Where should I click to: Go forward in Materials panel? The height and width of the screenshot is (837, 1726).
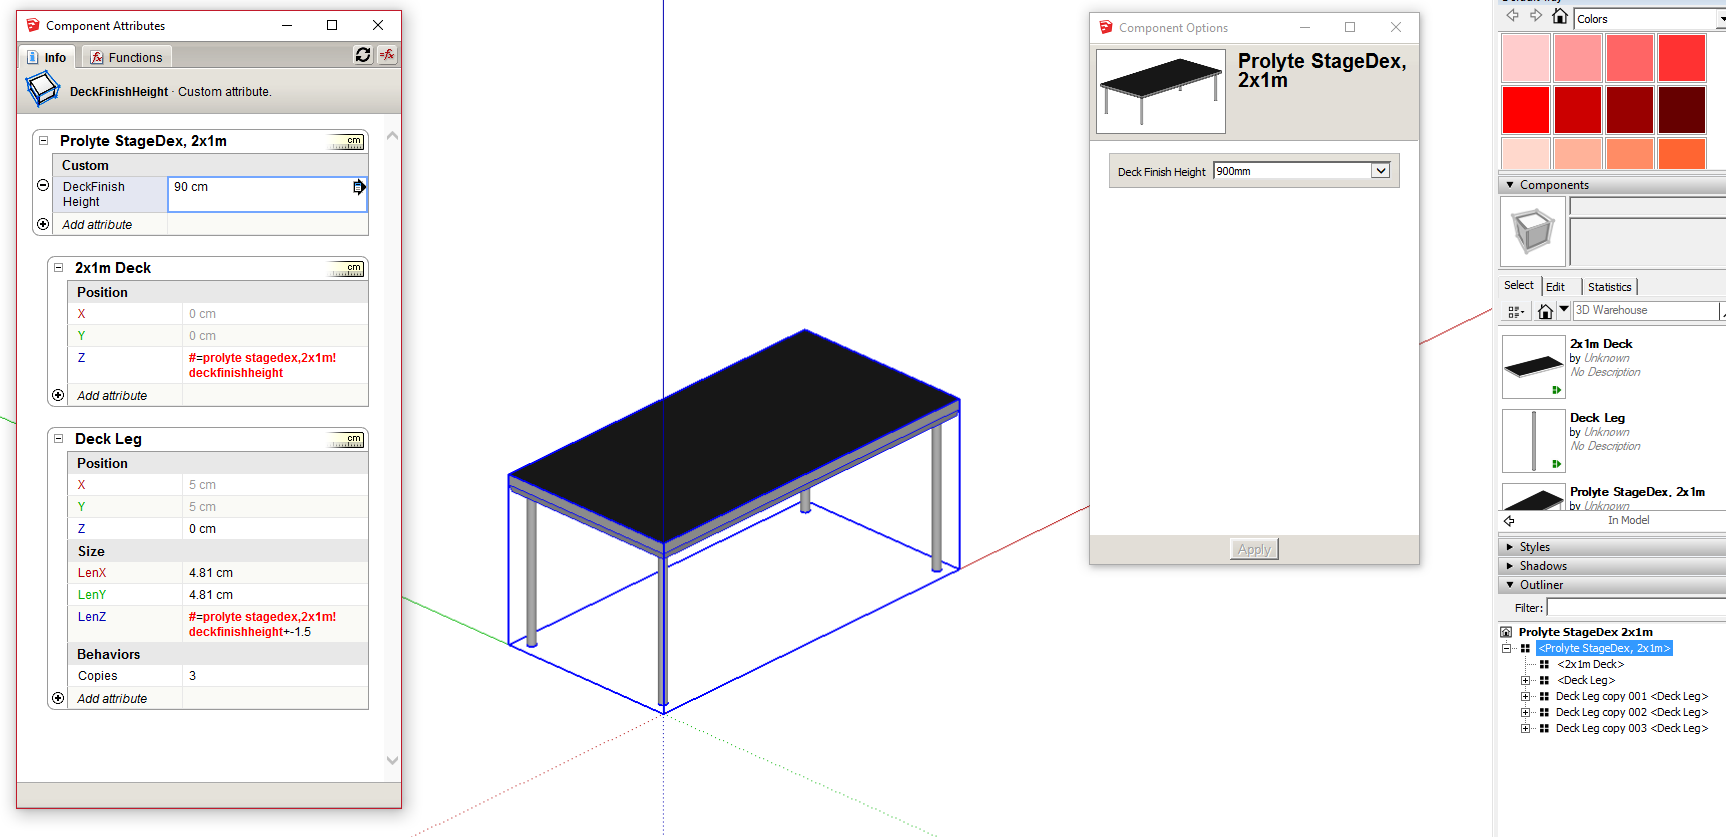[x=1536, y=16]
